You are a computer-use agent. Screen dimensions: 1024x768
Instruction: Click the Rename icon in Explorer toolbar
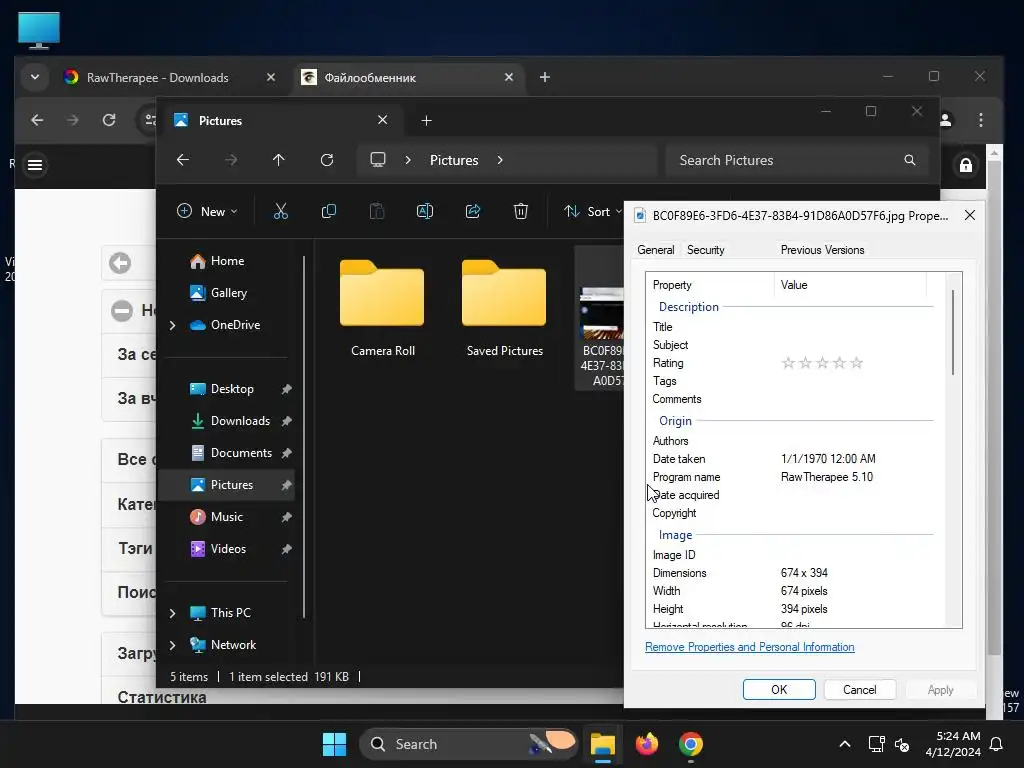424,211
